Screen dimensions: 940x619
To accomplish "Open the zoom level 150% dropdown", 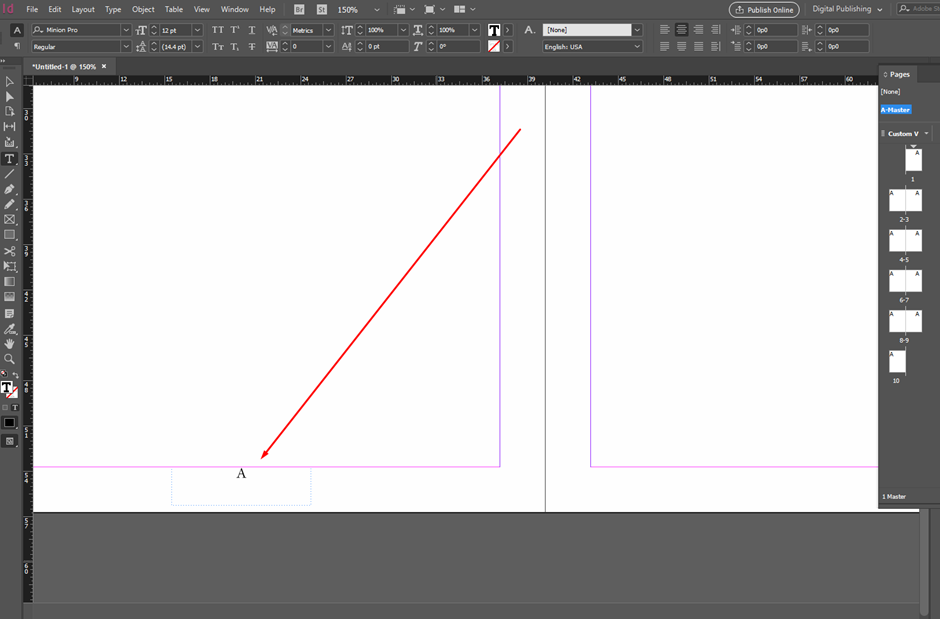I will pos(376,10).
